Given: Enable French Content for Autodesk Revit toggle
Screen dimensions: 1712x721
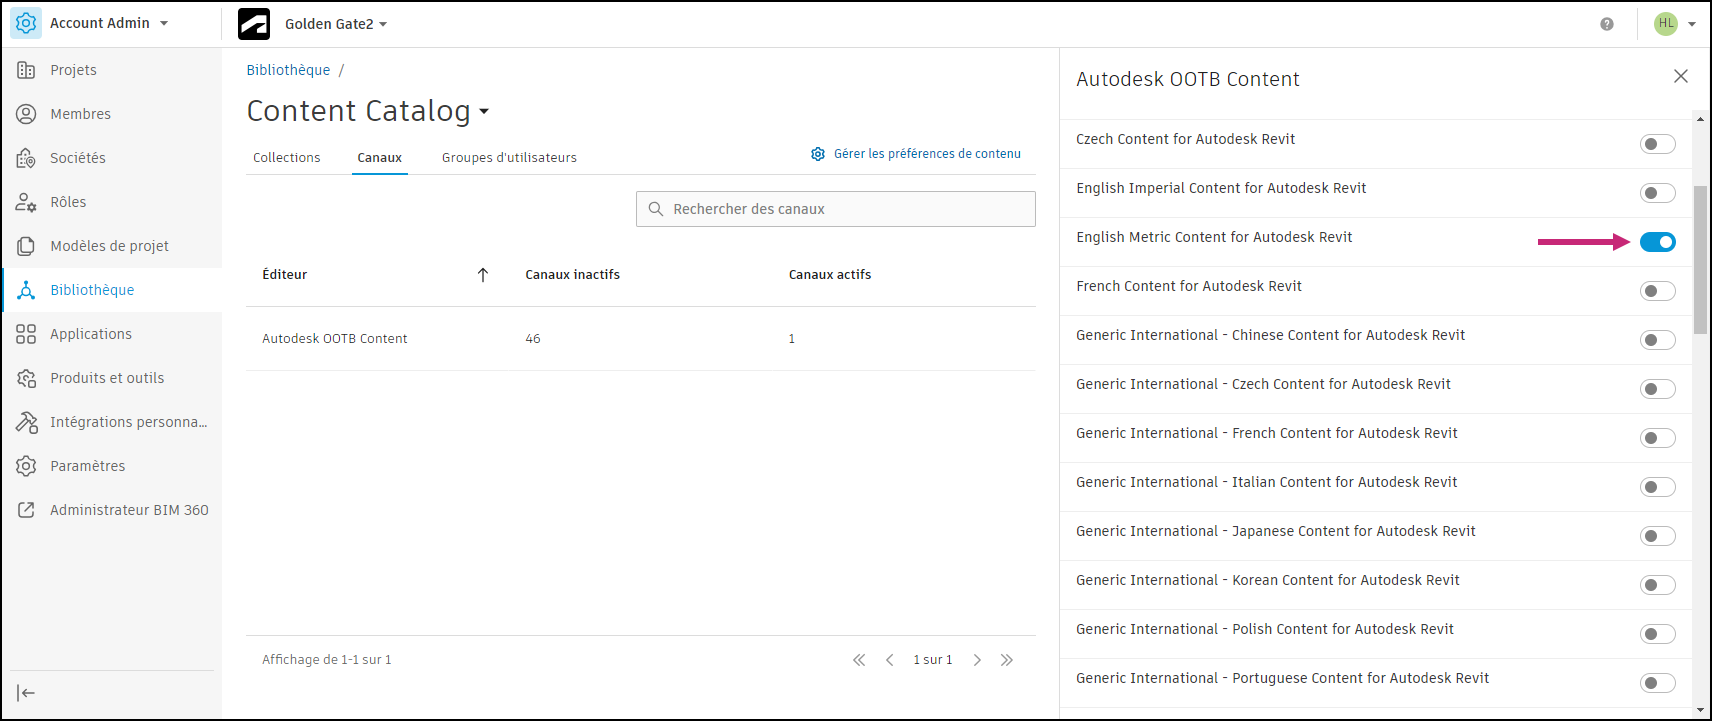Looking at the screenshot, I should (x=1657, y=291).
